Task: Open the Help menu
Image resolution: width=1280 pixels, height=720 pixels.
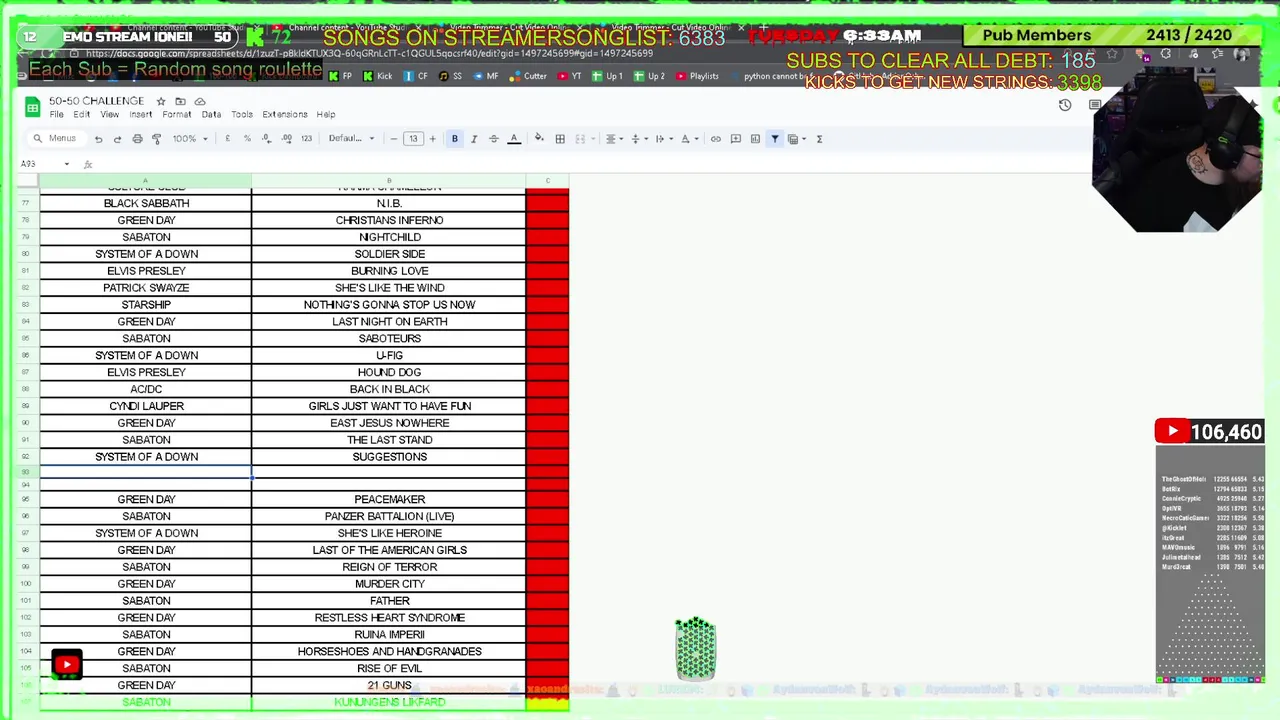Action: (325, 114)
